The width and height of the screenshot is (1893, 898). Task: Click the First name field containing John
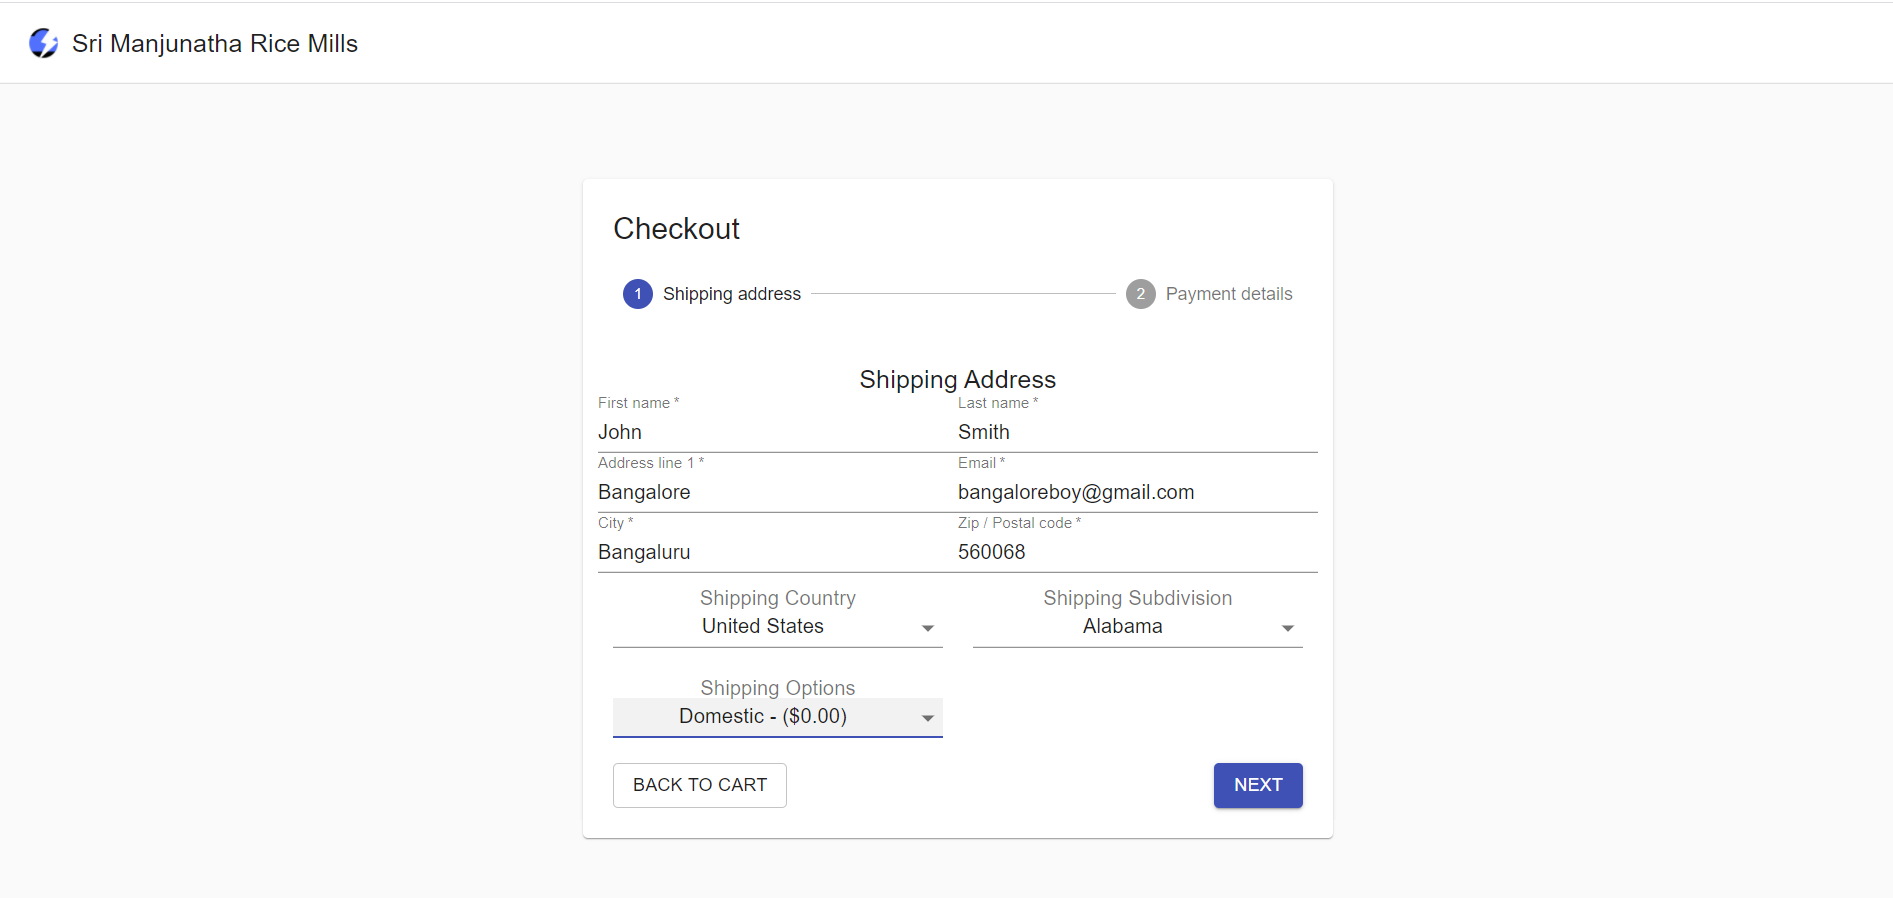click(x=778, y=432)
